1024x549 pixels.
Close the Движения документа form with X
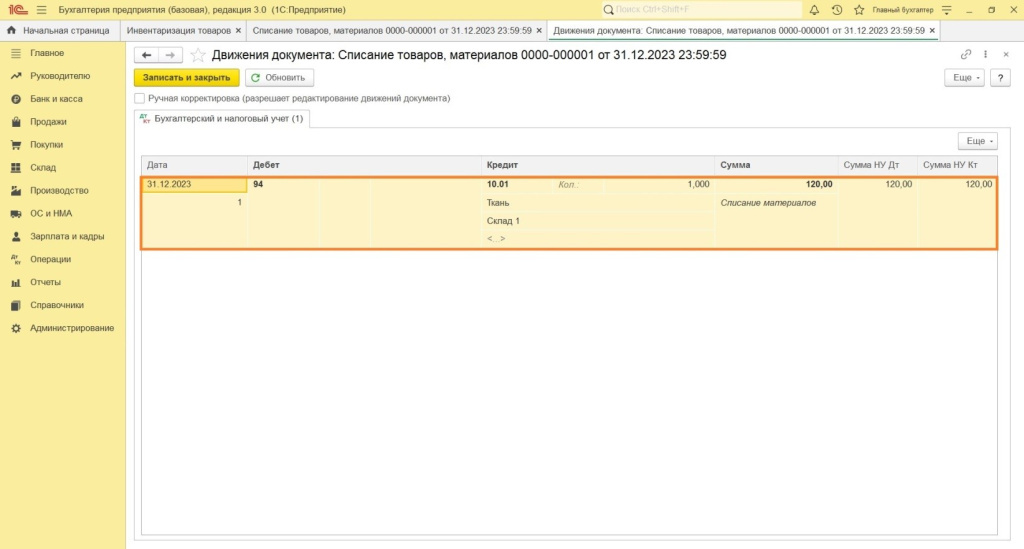[1006, 55]
